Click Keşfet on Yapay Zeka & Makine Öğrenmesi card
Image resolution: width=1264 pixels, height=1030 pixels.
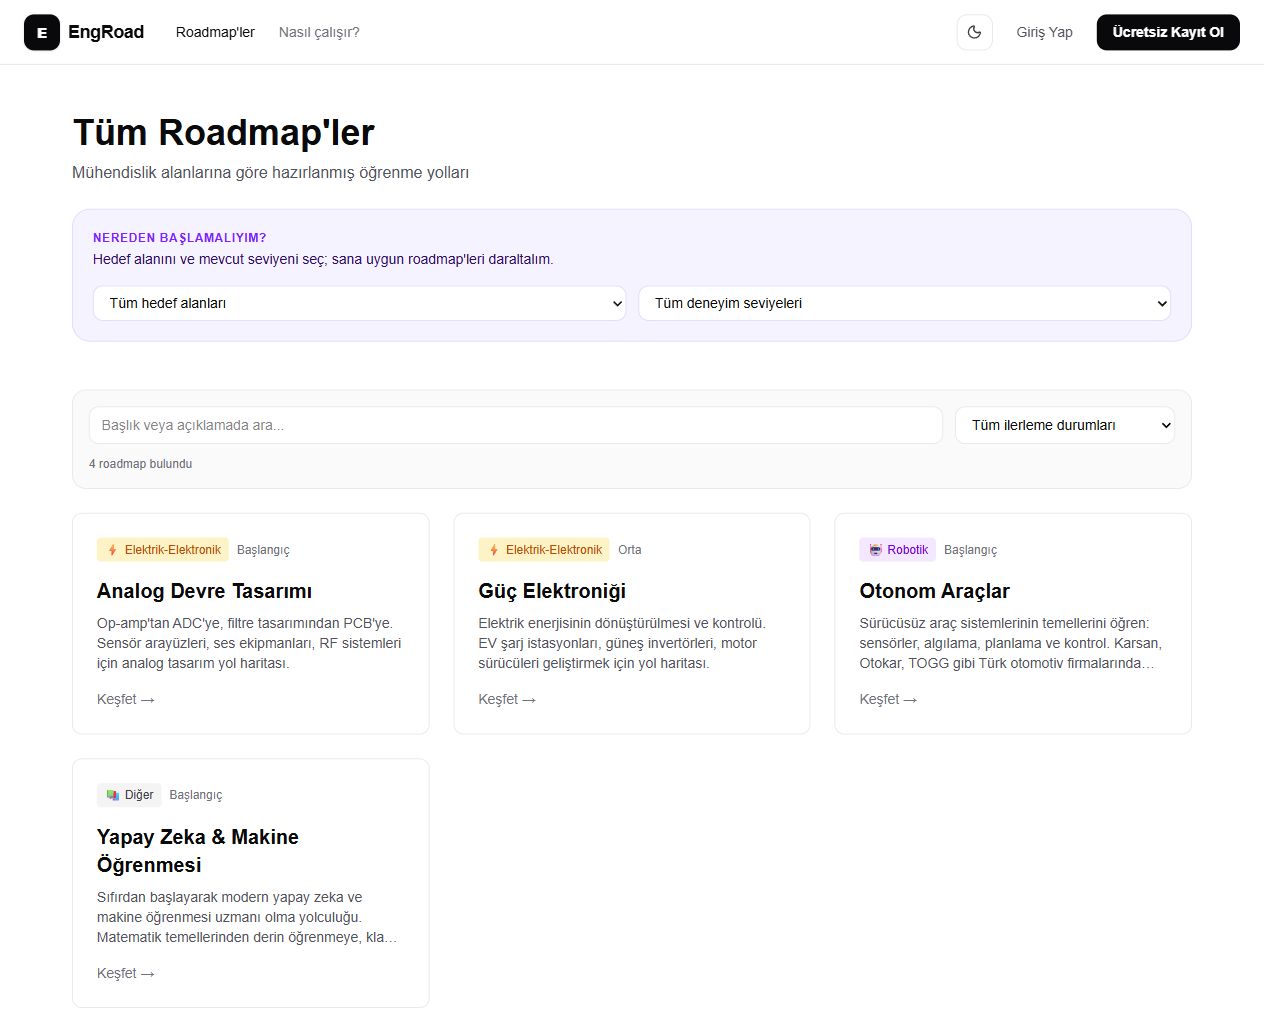pyautogui.click(x=126, y=973)
